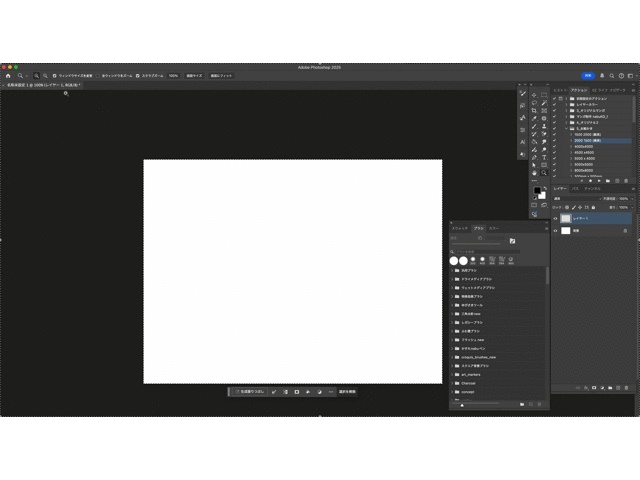Image resolution: width=640 pixels, height=480 pixels.
Task: Open the layer blend mode dropdown
Action: [577, 199]
